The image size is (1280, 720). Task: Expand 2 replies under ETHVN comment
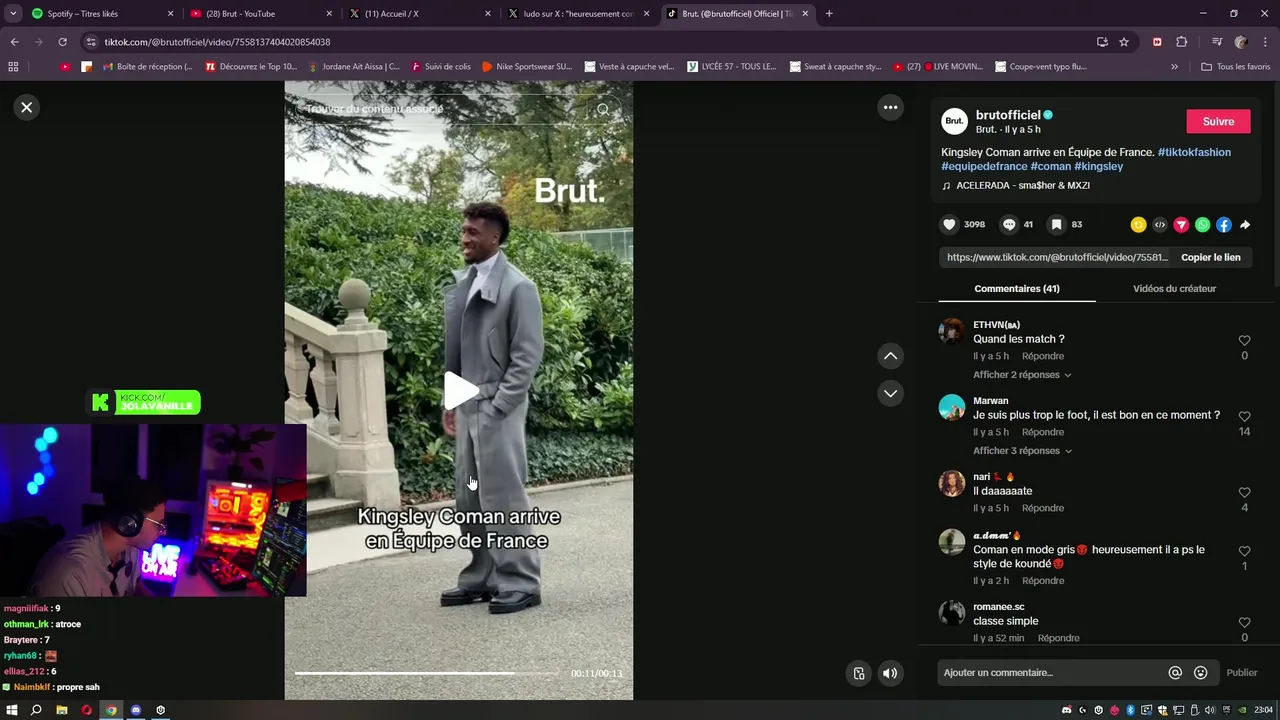pos(1022,375)
